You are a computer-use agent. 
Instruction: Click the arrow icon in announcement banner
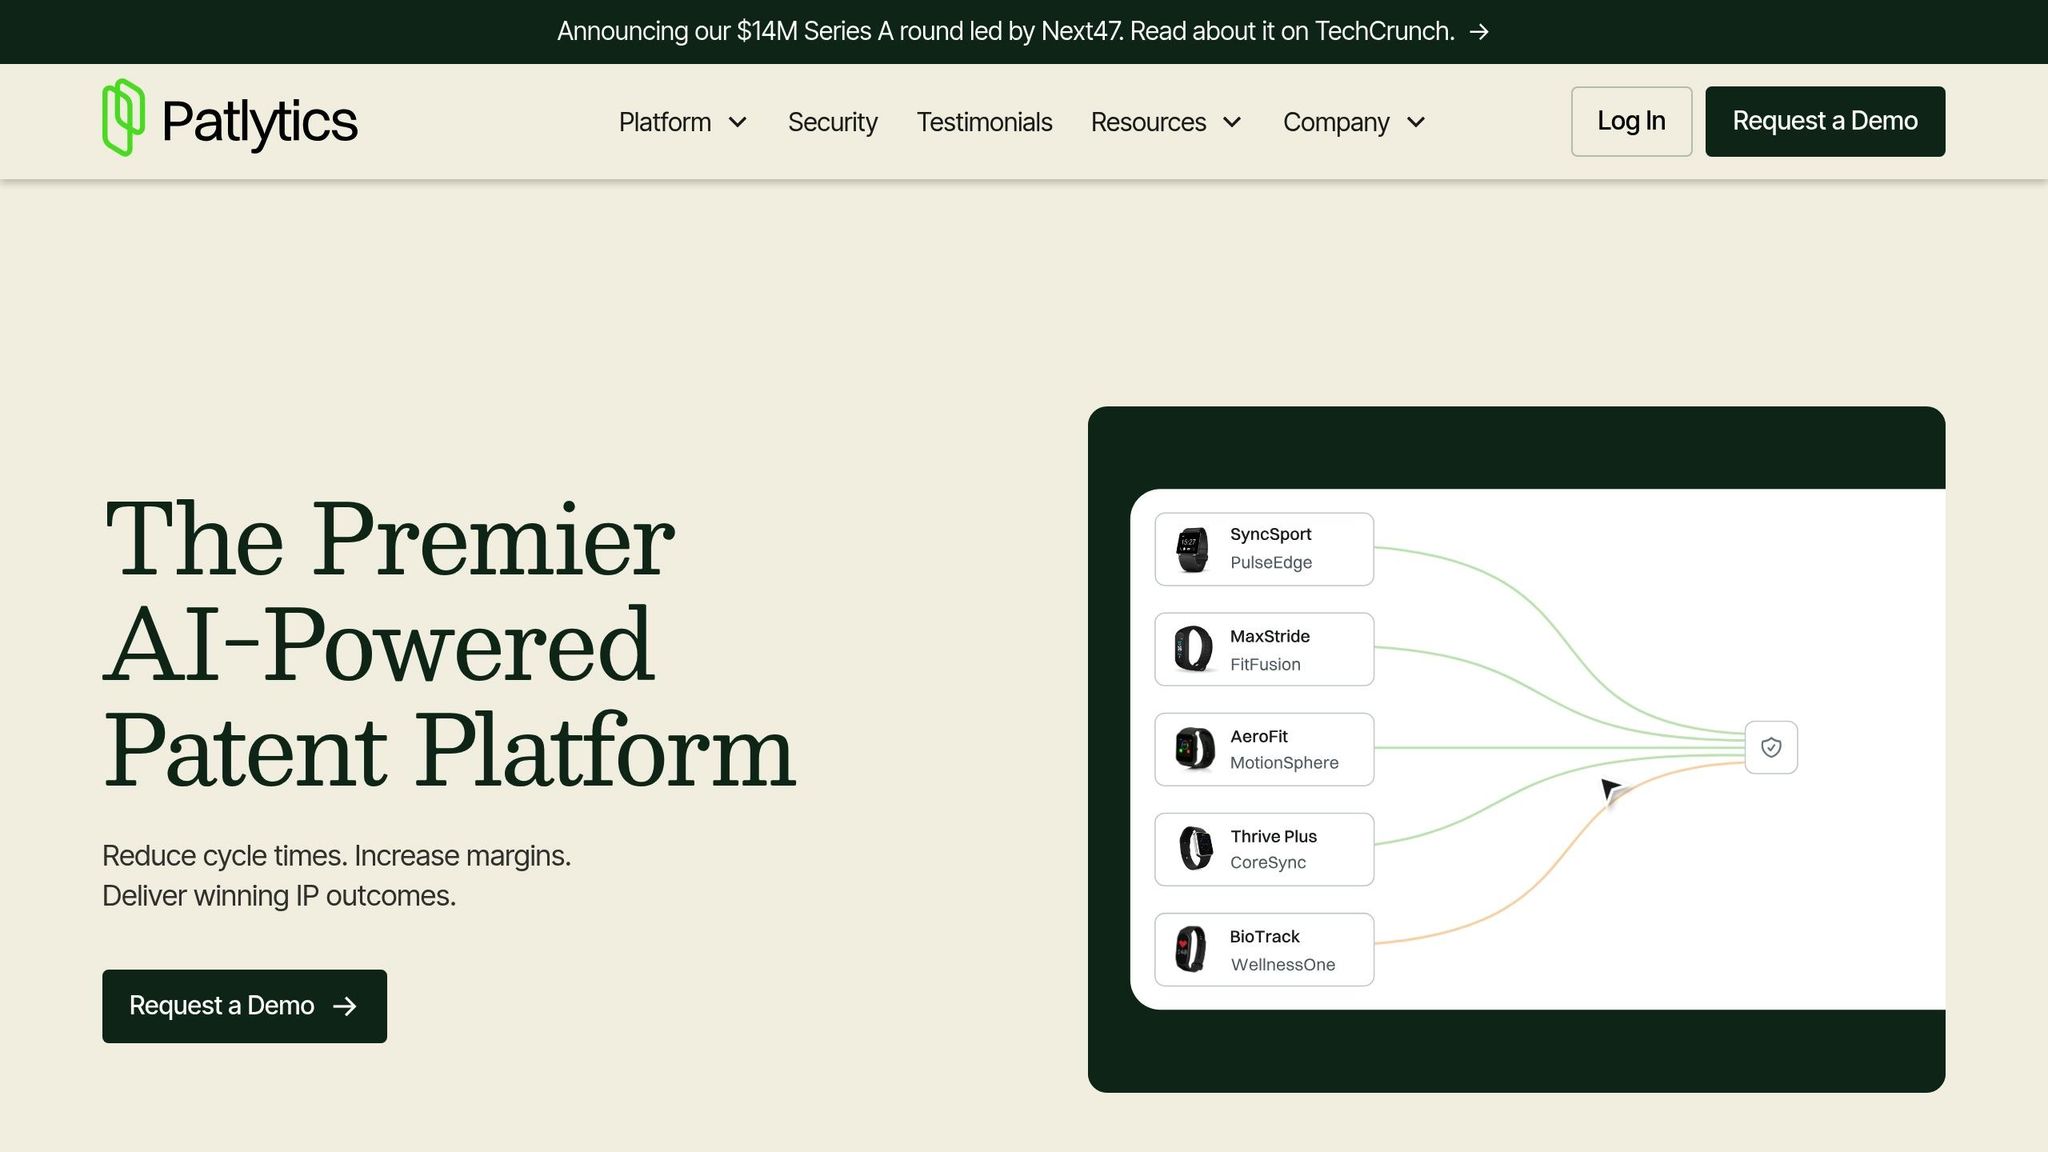coord(1479,32)
